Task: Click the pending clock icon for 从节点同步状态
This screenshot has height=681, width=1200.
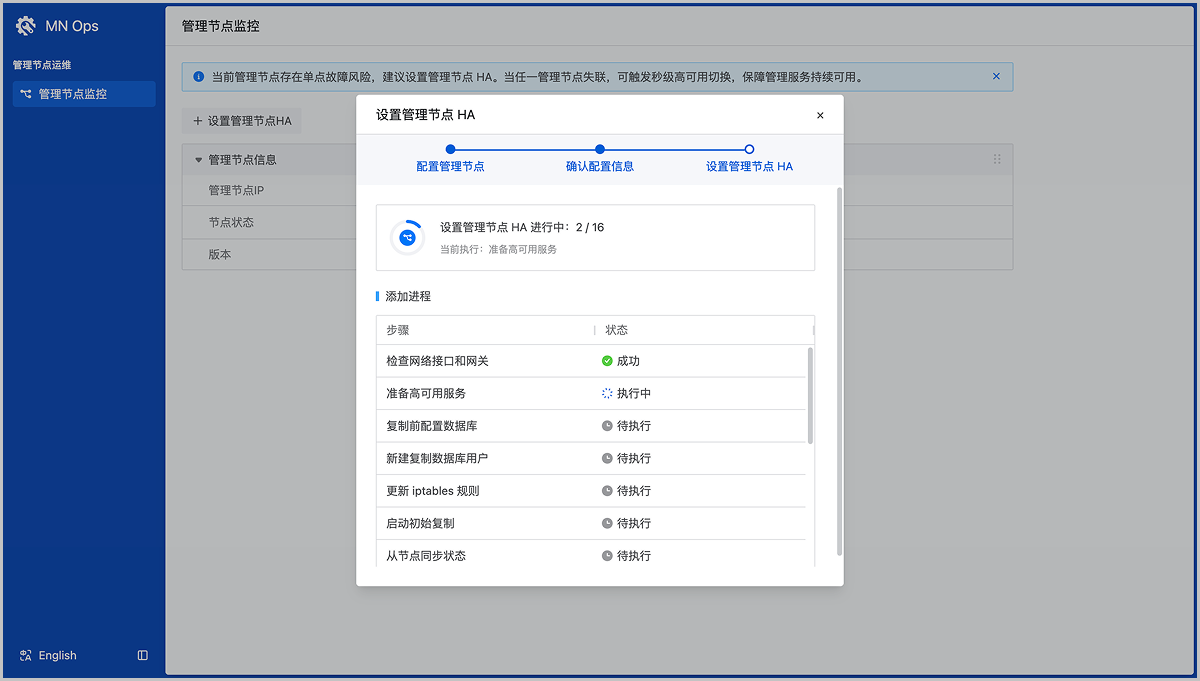Action: tap(607, 556)
